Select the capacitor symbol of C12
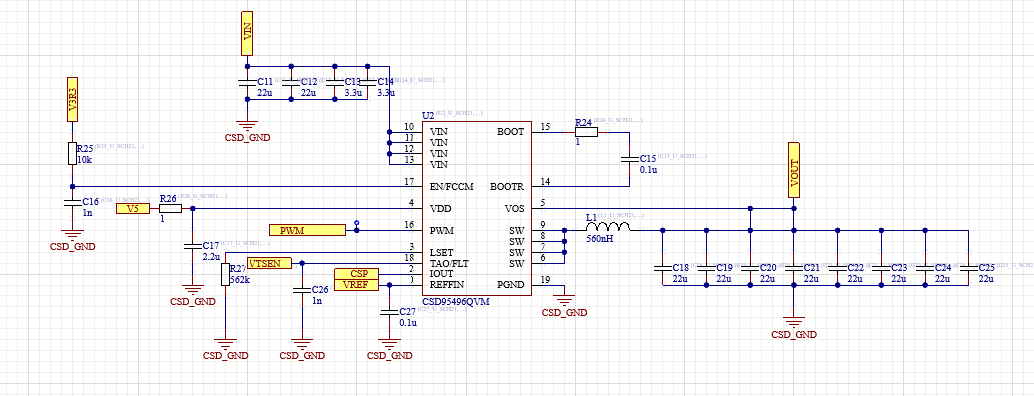 click(x=291, y=83)
